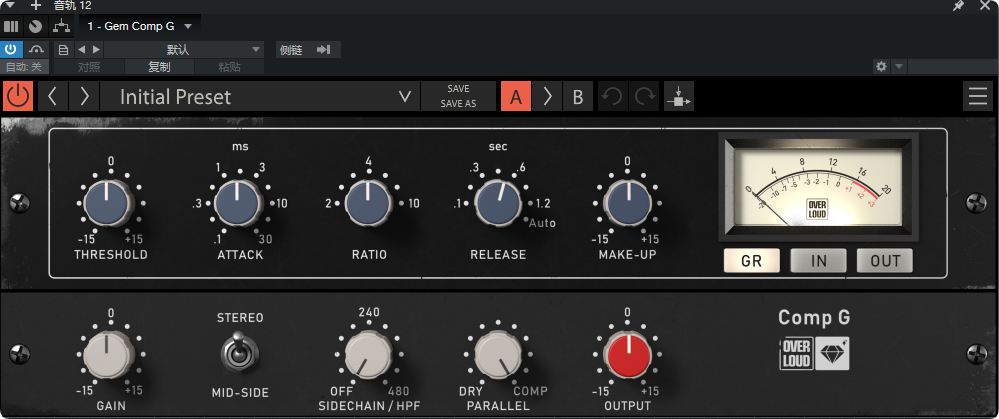
Task: Select previous host preset triangle
Action: (81, 49)
